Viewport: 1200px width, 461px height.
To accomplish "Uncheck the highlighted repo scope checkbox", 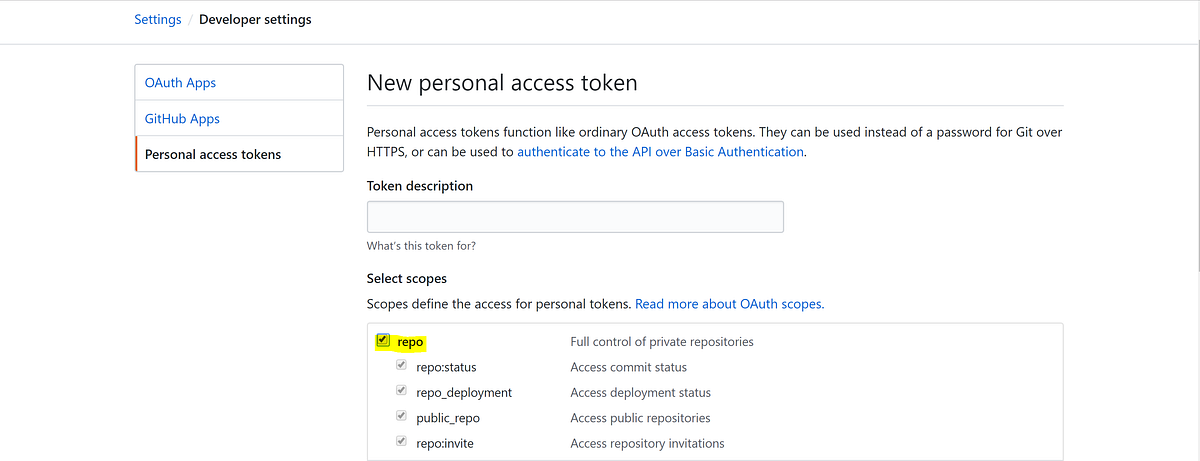I will tap(383, 341).
